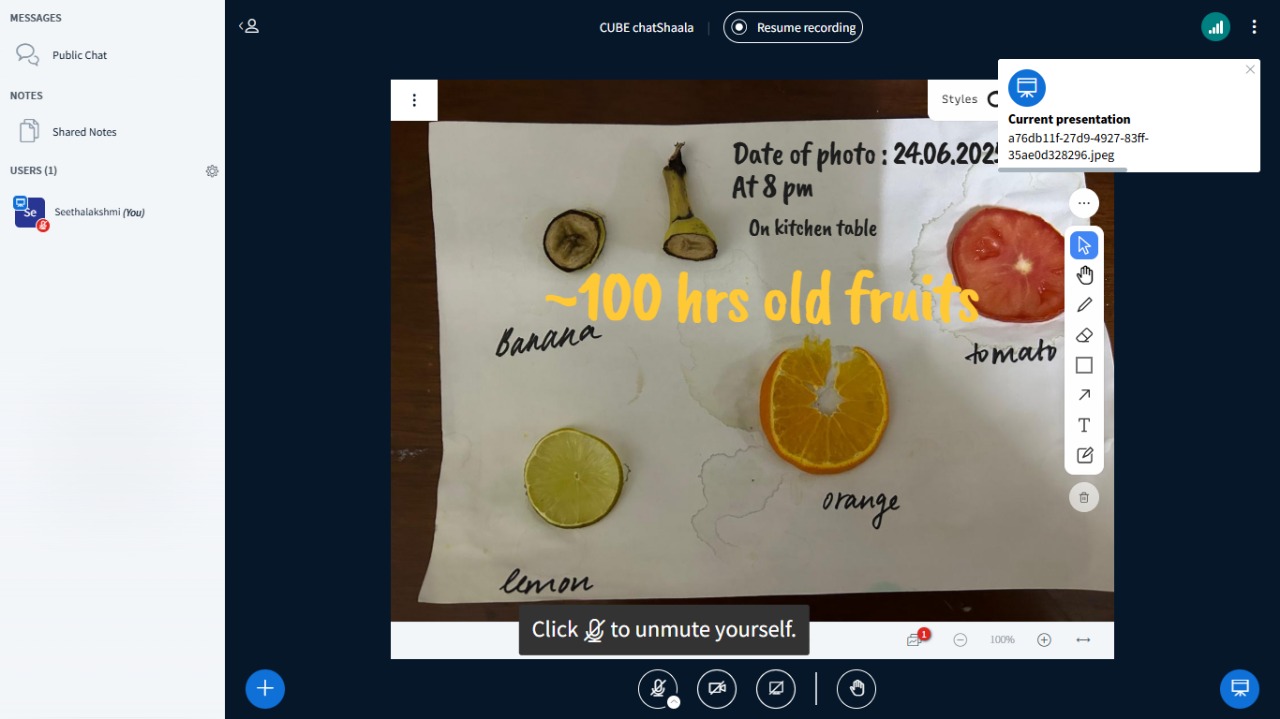Start sharing your webcam
This screenshot has height=719, width=1280.
(x=717, y=688)
